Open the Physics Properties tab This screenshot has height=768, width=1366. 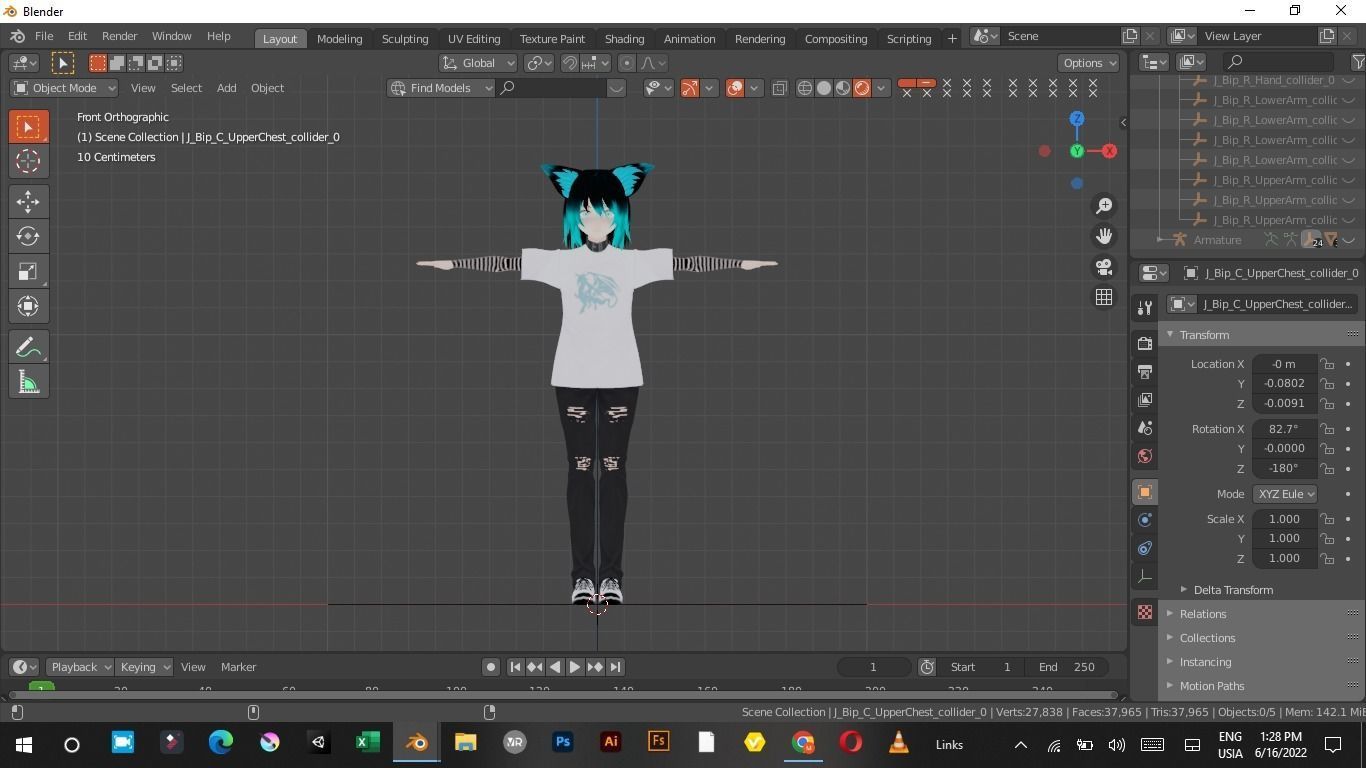pyautogui.click(x=1144, y=547)
